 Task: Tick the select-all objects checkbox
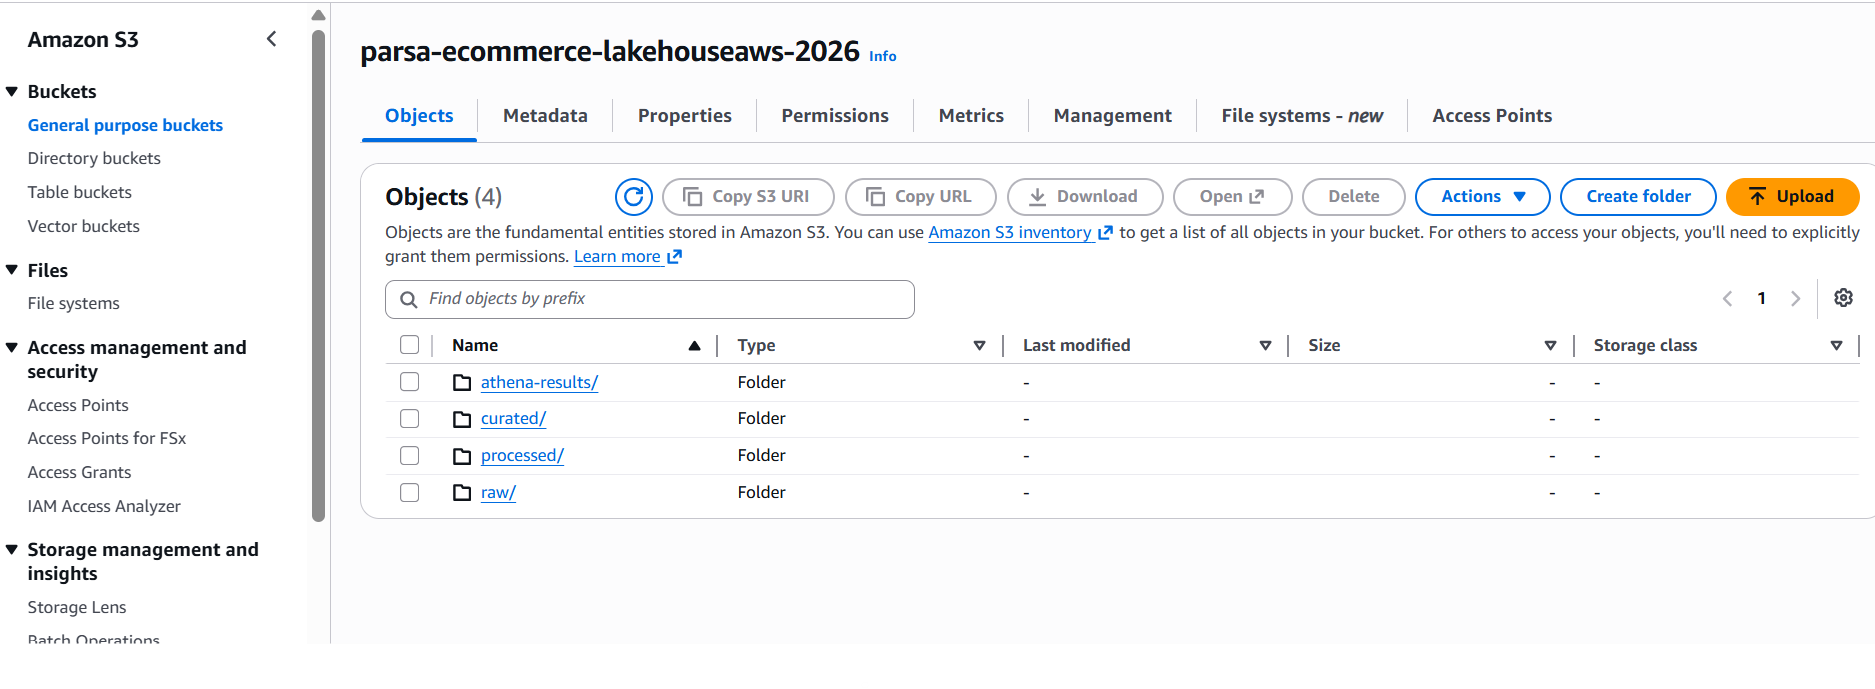[x=409, y=345]
